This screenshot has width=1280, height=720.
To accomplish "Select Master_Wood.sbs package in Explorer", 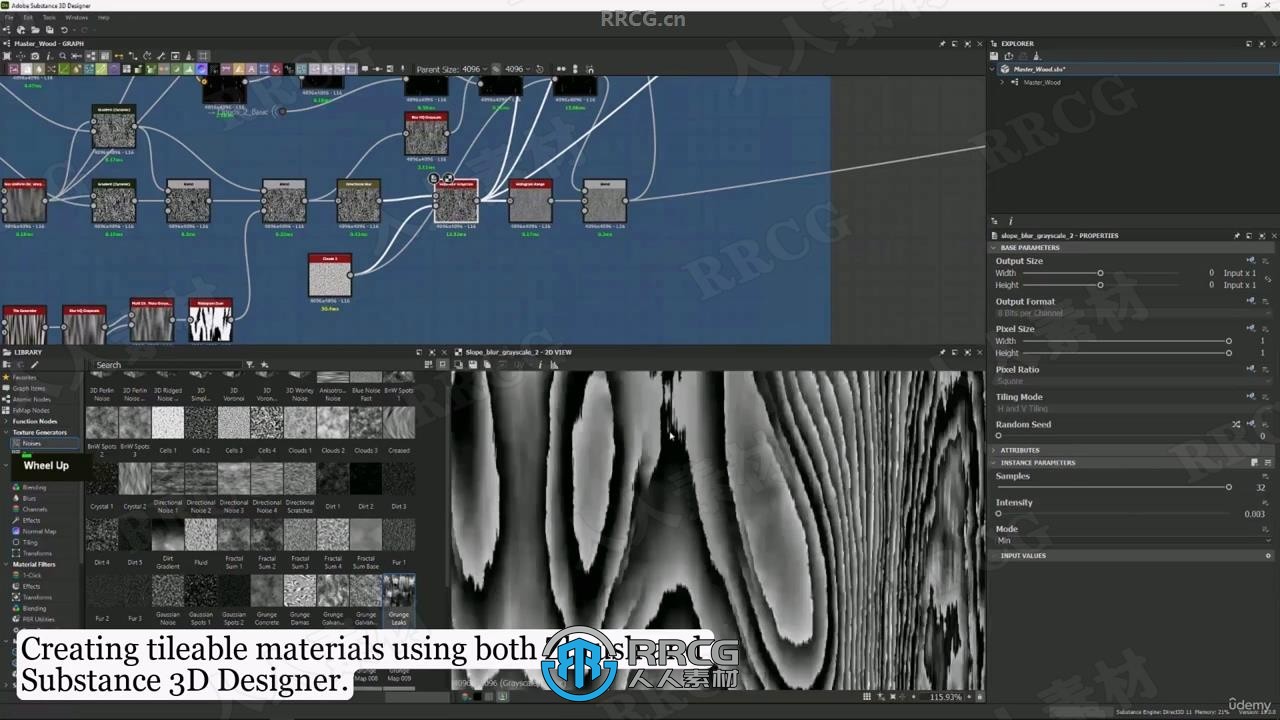I will pos(1039,69).
